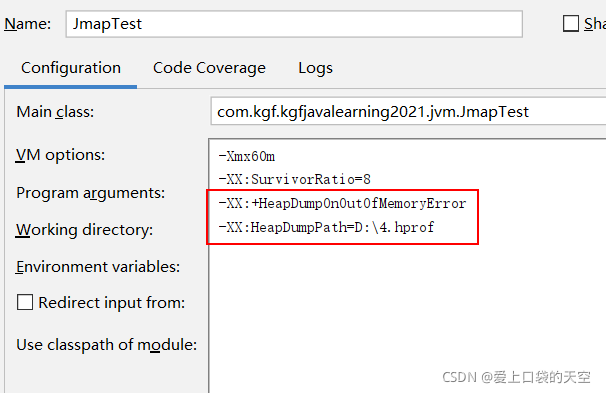Click the Program arguments label
The width and height of the screenshot is (606, 393).
coord(90,192)
